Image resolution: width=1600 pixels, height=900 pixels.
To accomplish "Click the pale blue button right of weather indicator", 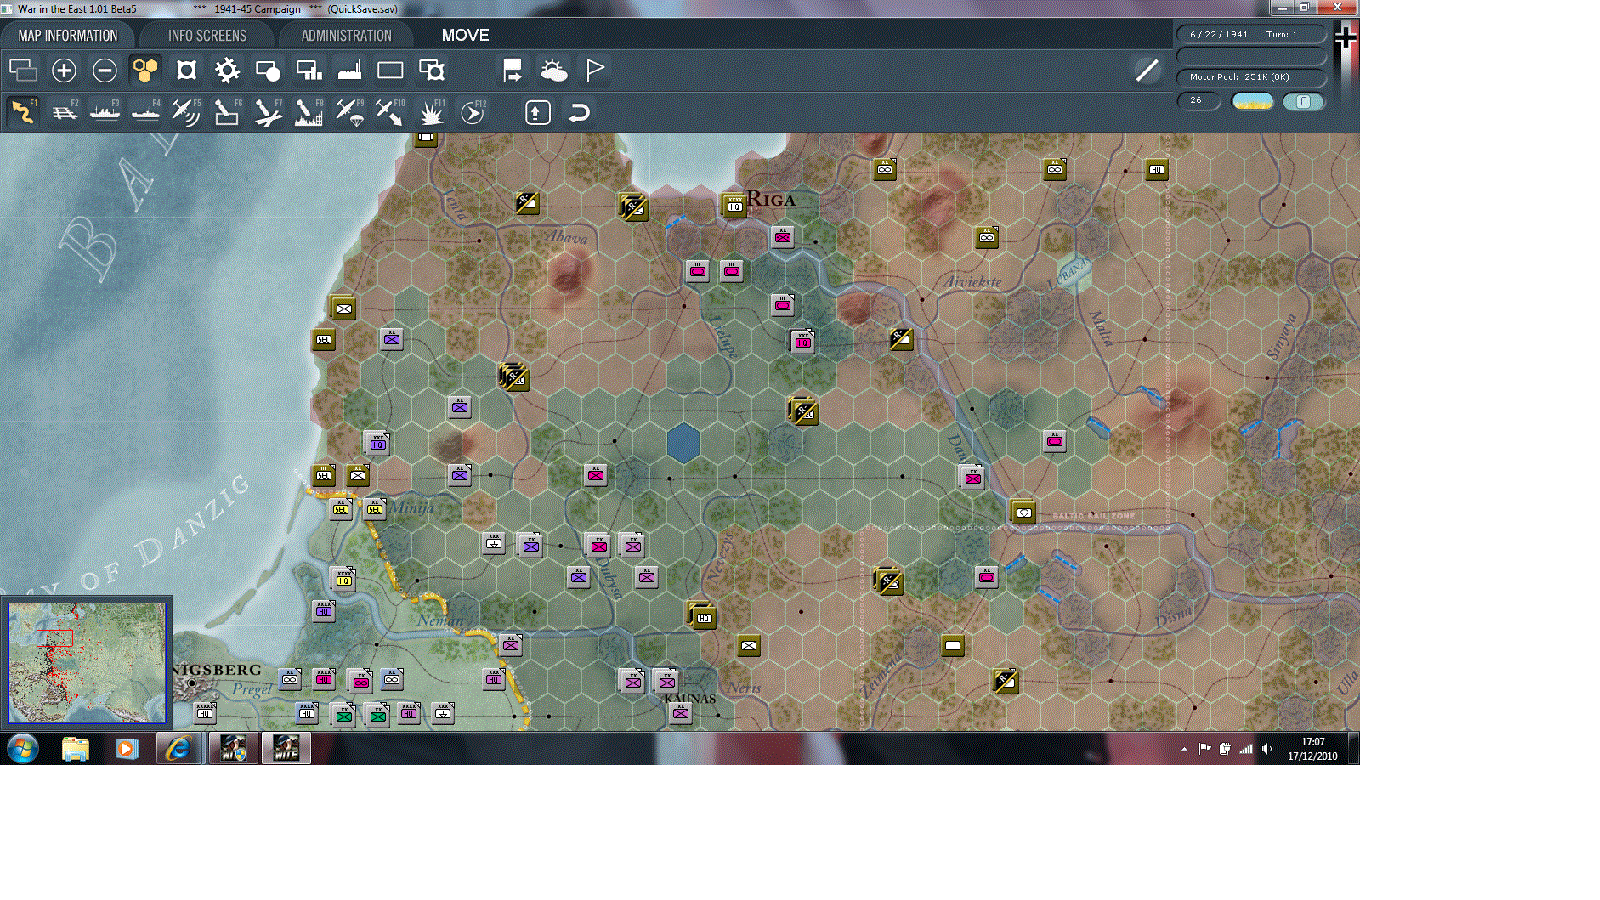I will [1303, 101].
